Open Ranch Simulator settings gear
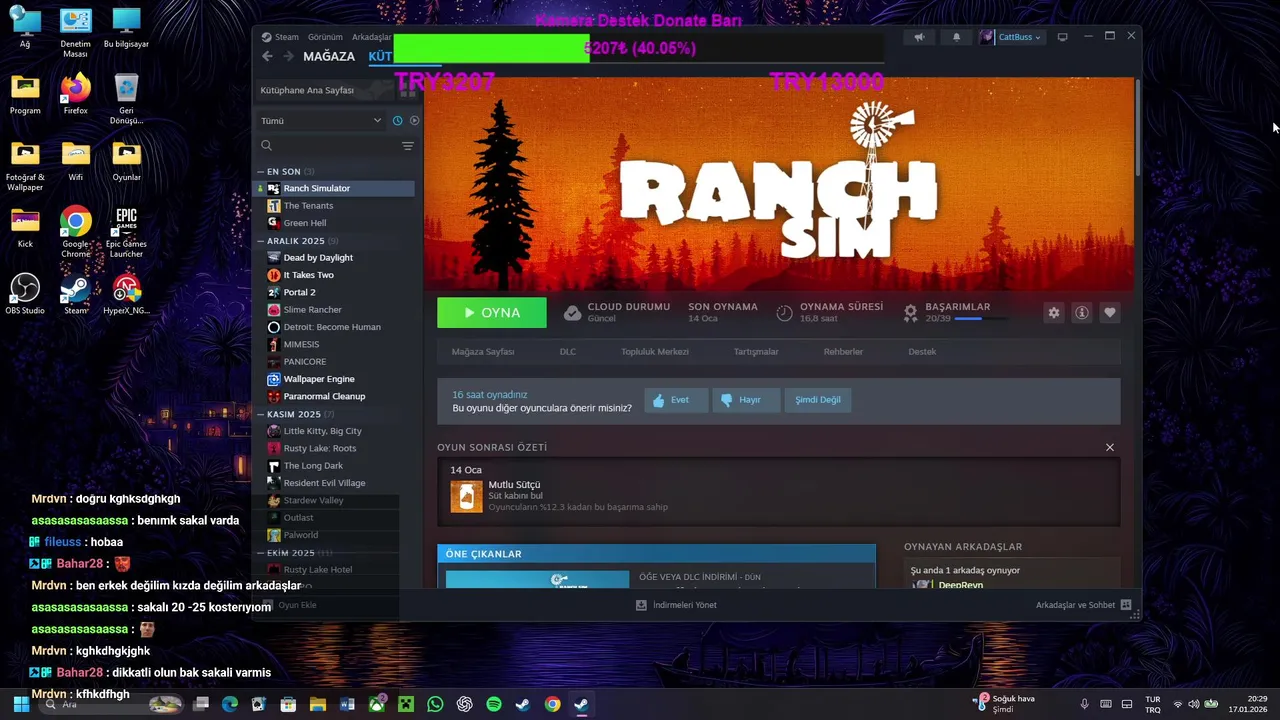This screenshot has height=720, width=1280. (1053, 313)
